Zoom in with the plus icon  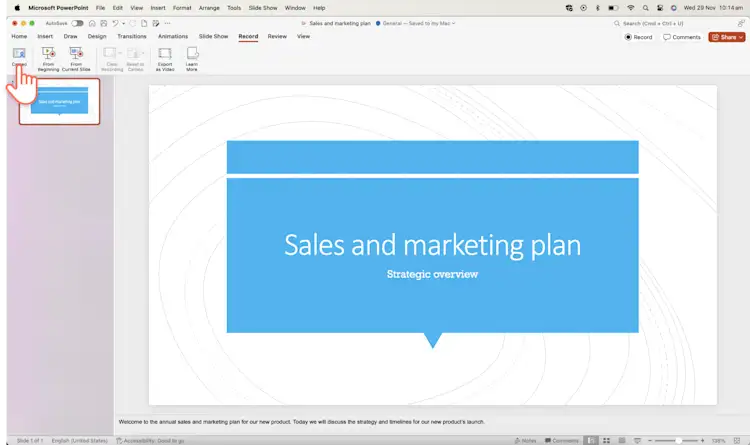(x=702, y=440)
